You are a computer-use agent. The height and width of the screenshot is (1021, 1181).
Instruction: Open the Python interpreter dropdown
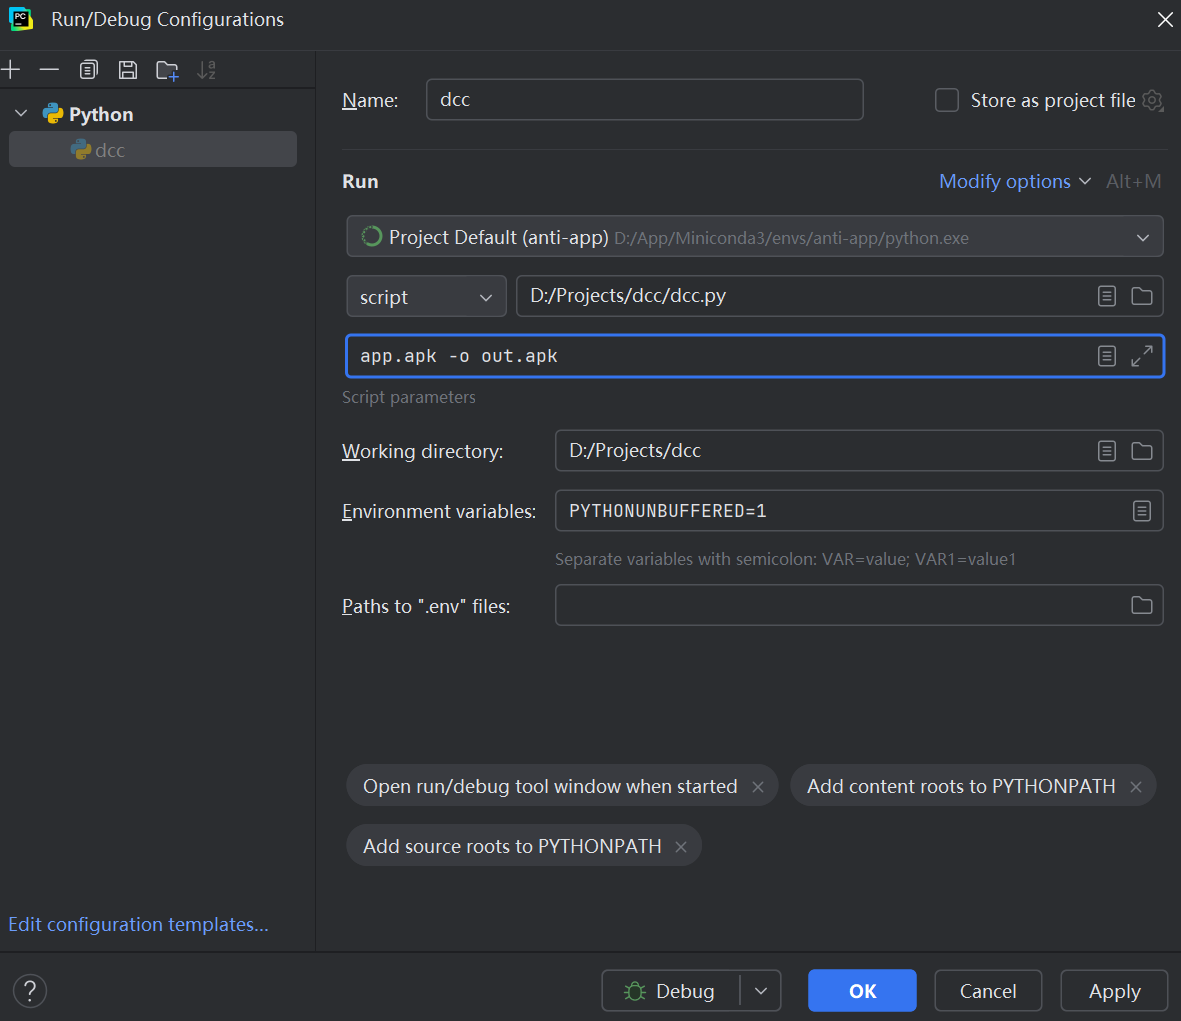pos(755,237)
